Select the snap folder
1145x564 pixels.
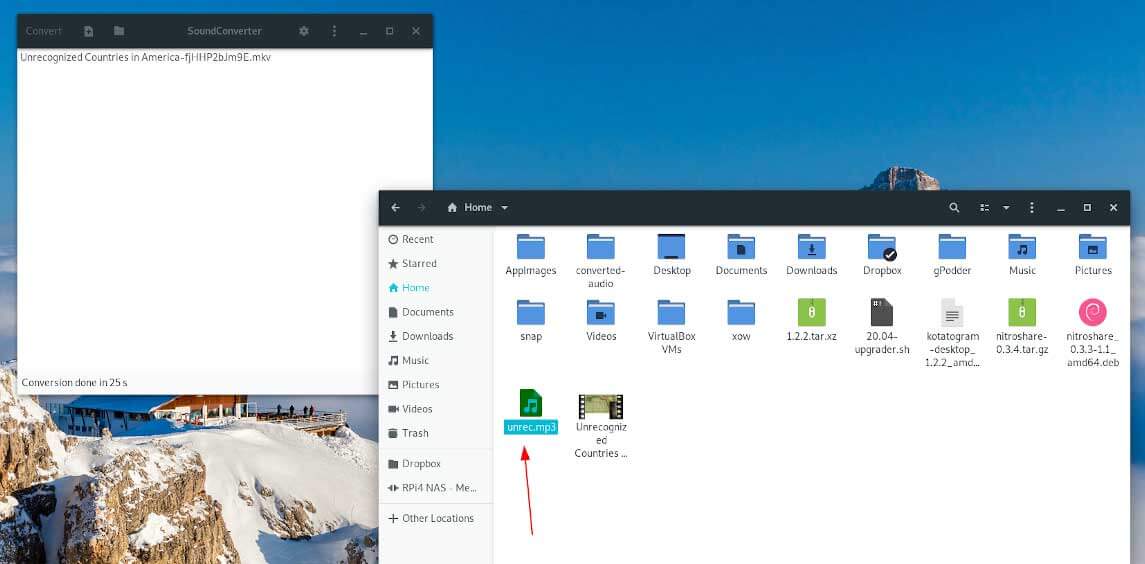(531, 320)
